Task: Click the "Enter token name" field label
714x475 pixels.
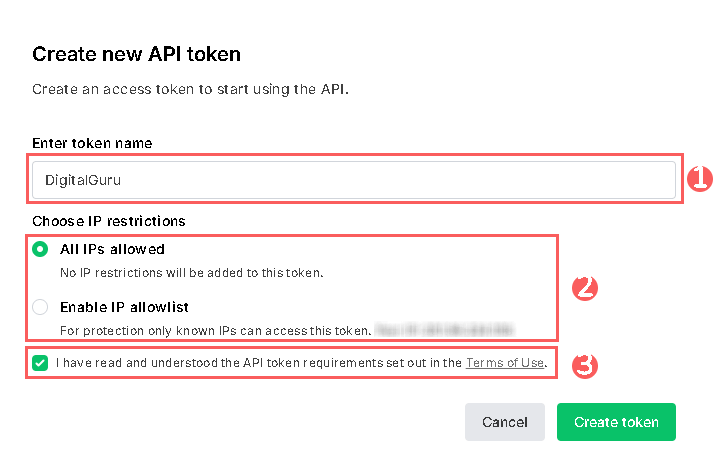Action: [92, 143]
